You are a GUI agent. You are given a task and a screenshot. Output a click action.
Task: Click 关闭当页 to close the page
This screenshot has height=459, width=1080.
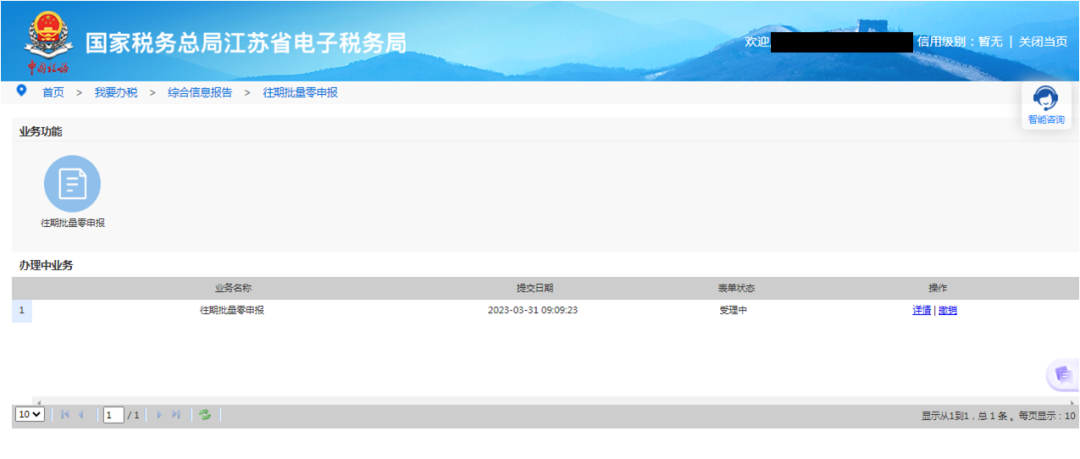click(1043, 41)
